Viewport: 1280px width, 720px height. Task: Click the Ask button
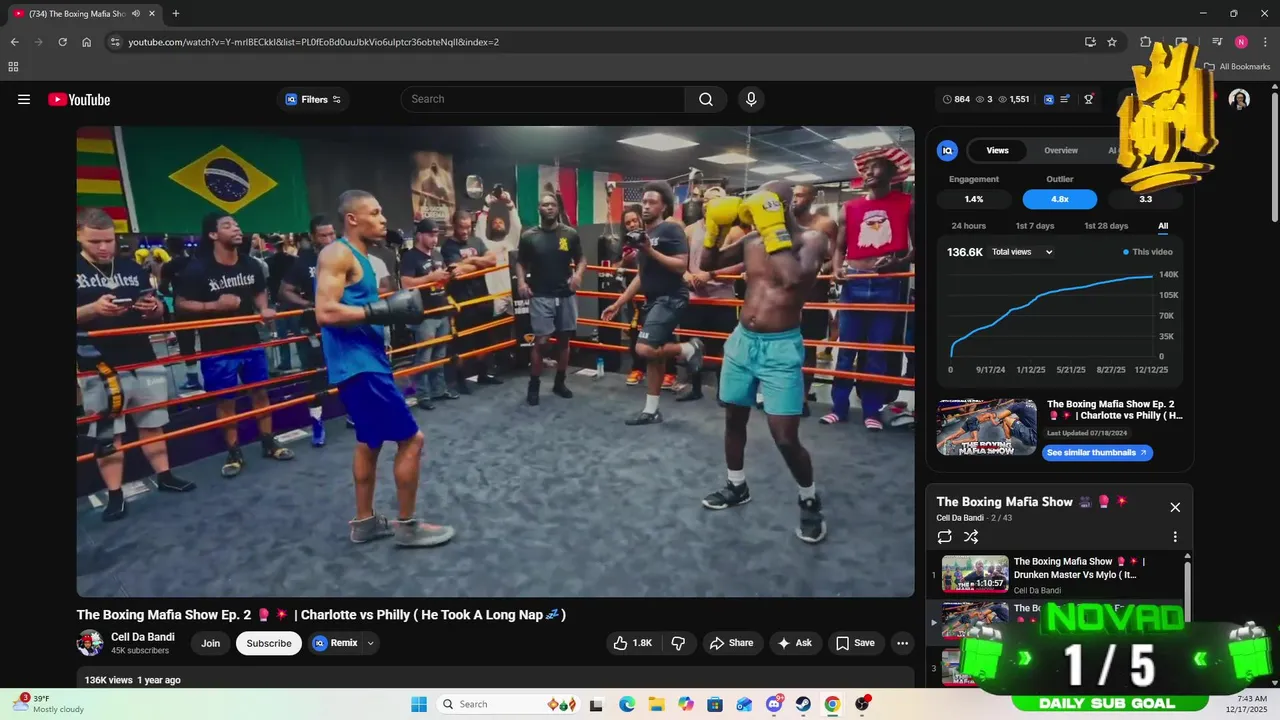[794, 643]
